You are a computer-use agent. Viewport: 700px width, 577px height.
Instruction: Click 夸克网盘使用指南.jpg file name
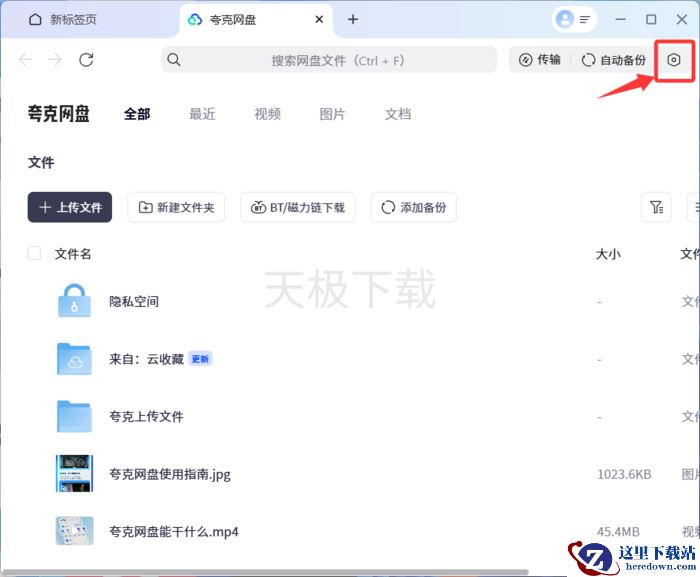click(x=170, y=474)
